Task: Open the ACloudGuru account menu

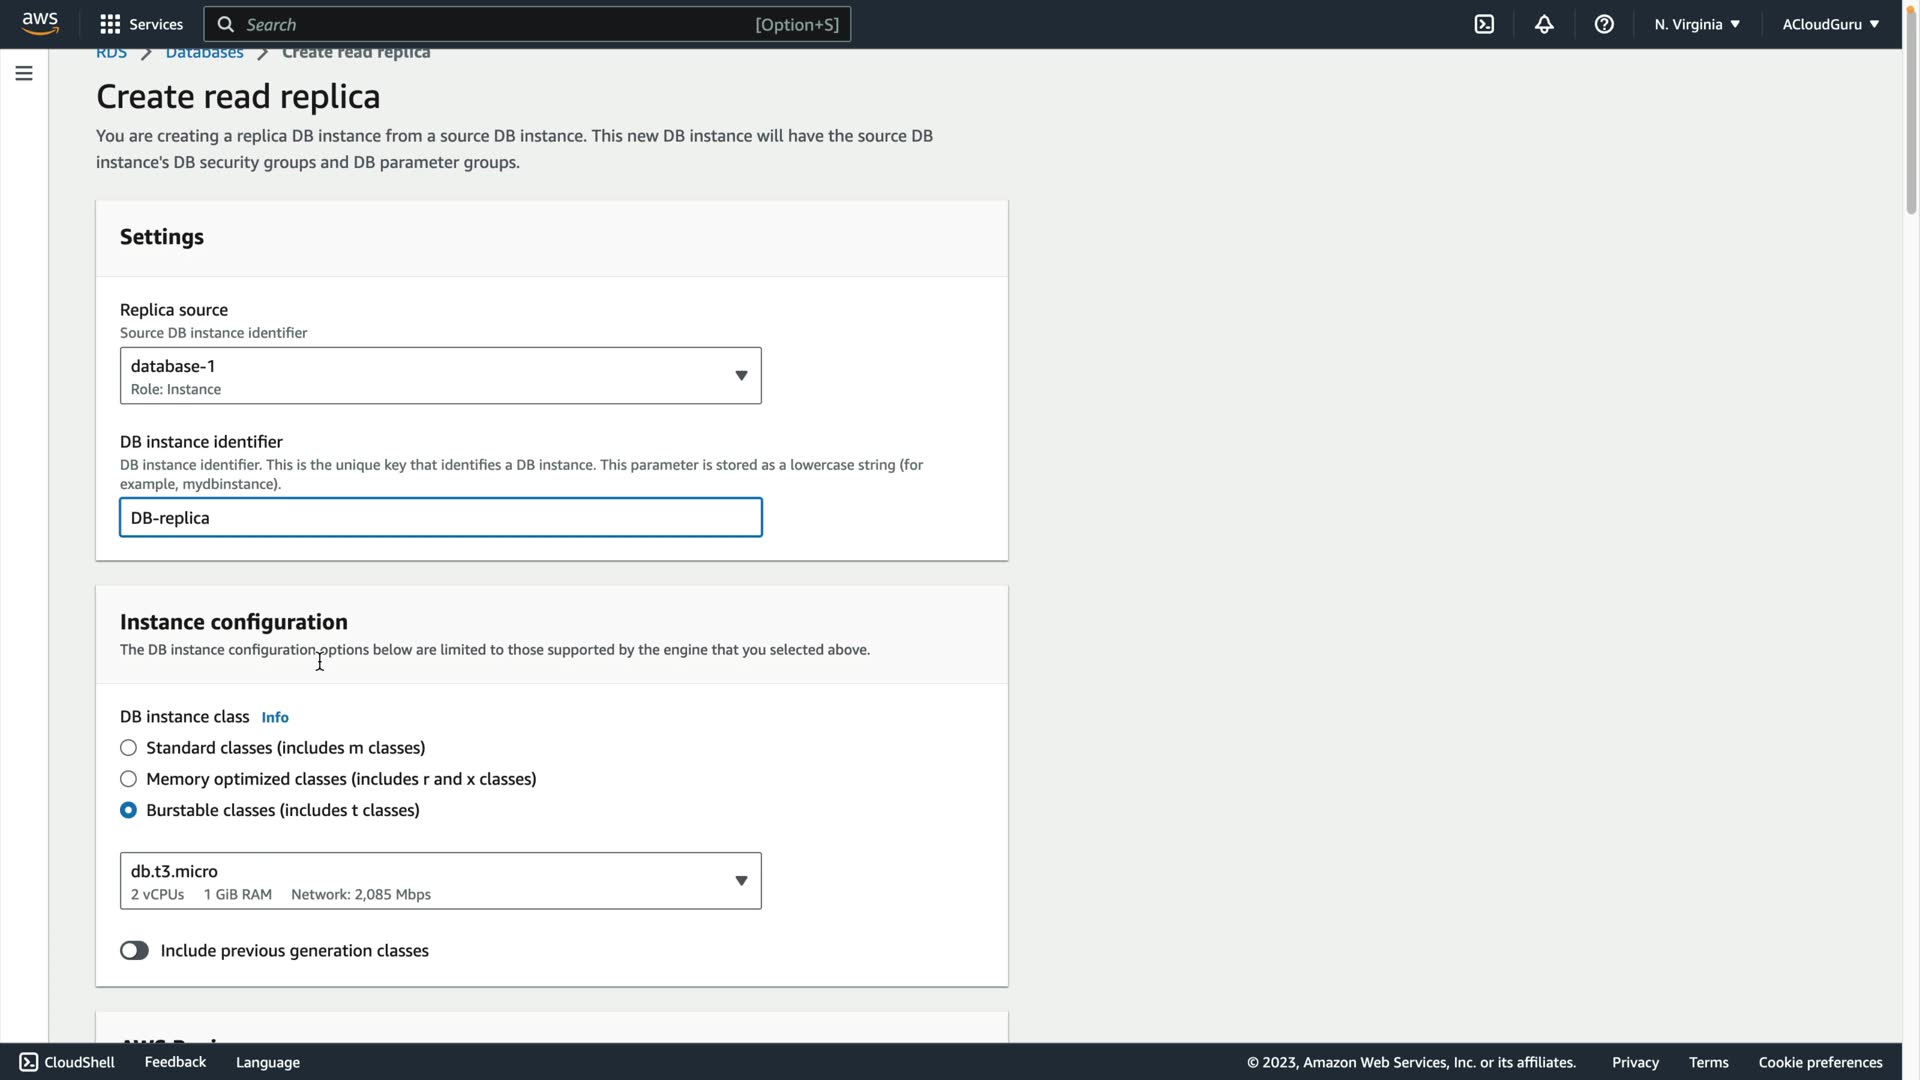Action: click(x=1829, y=24)
